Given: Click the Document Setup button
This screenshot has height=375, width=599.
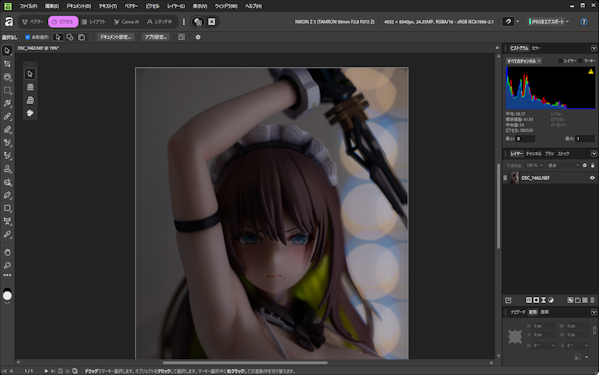Looking at the screenshot, I should (x=115, y=37).
